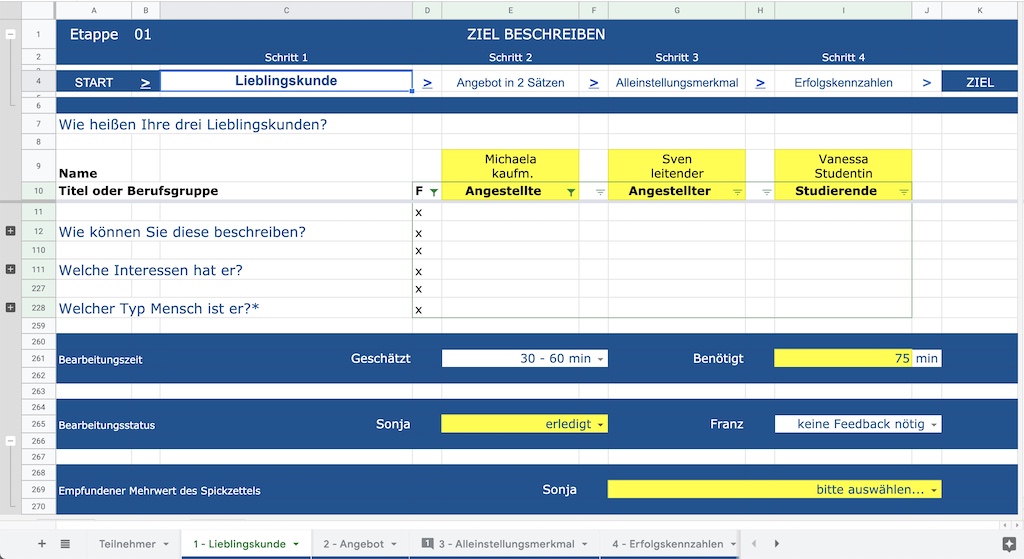Click the '>' link after 'Angebot in 2 Sätzen'

tap(594, 83)
